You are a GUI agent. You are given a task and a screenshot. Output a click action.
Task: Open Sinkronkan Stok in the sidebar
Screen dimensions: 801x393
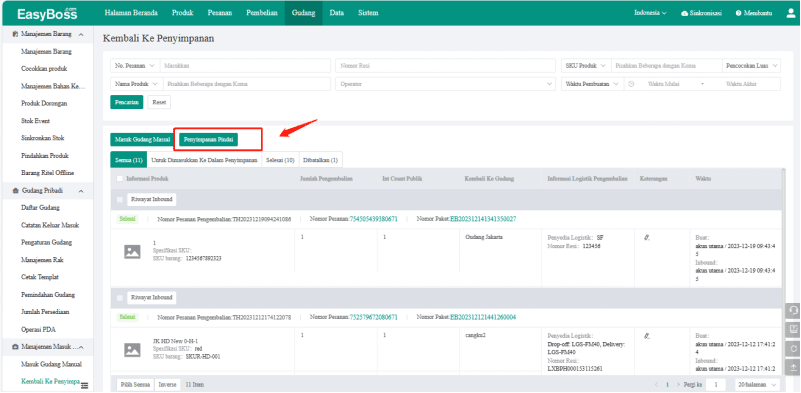[x=42, y=138]
